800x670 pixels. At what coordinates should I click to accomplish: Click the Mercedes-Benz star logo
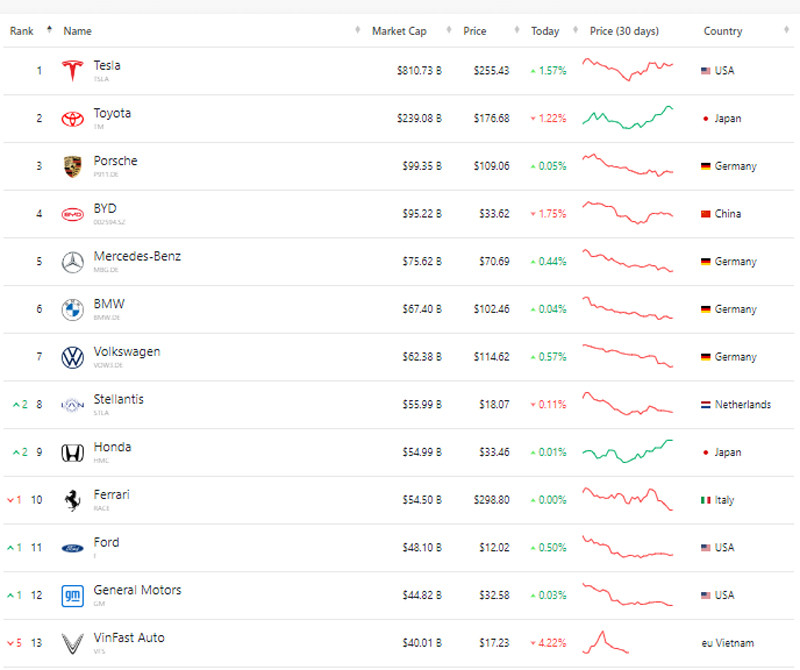coord(72,262)
